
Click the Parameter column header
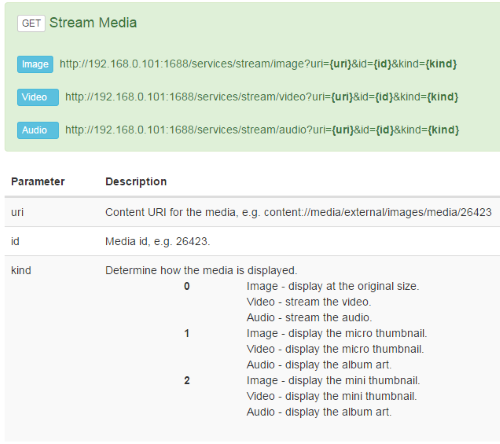tap(38, 181)
